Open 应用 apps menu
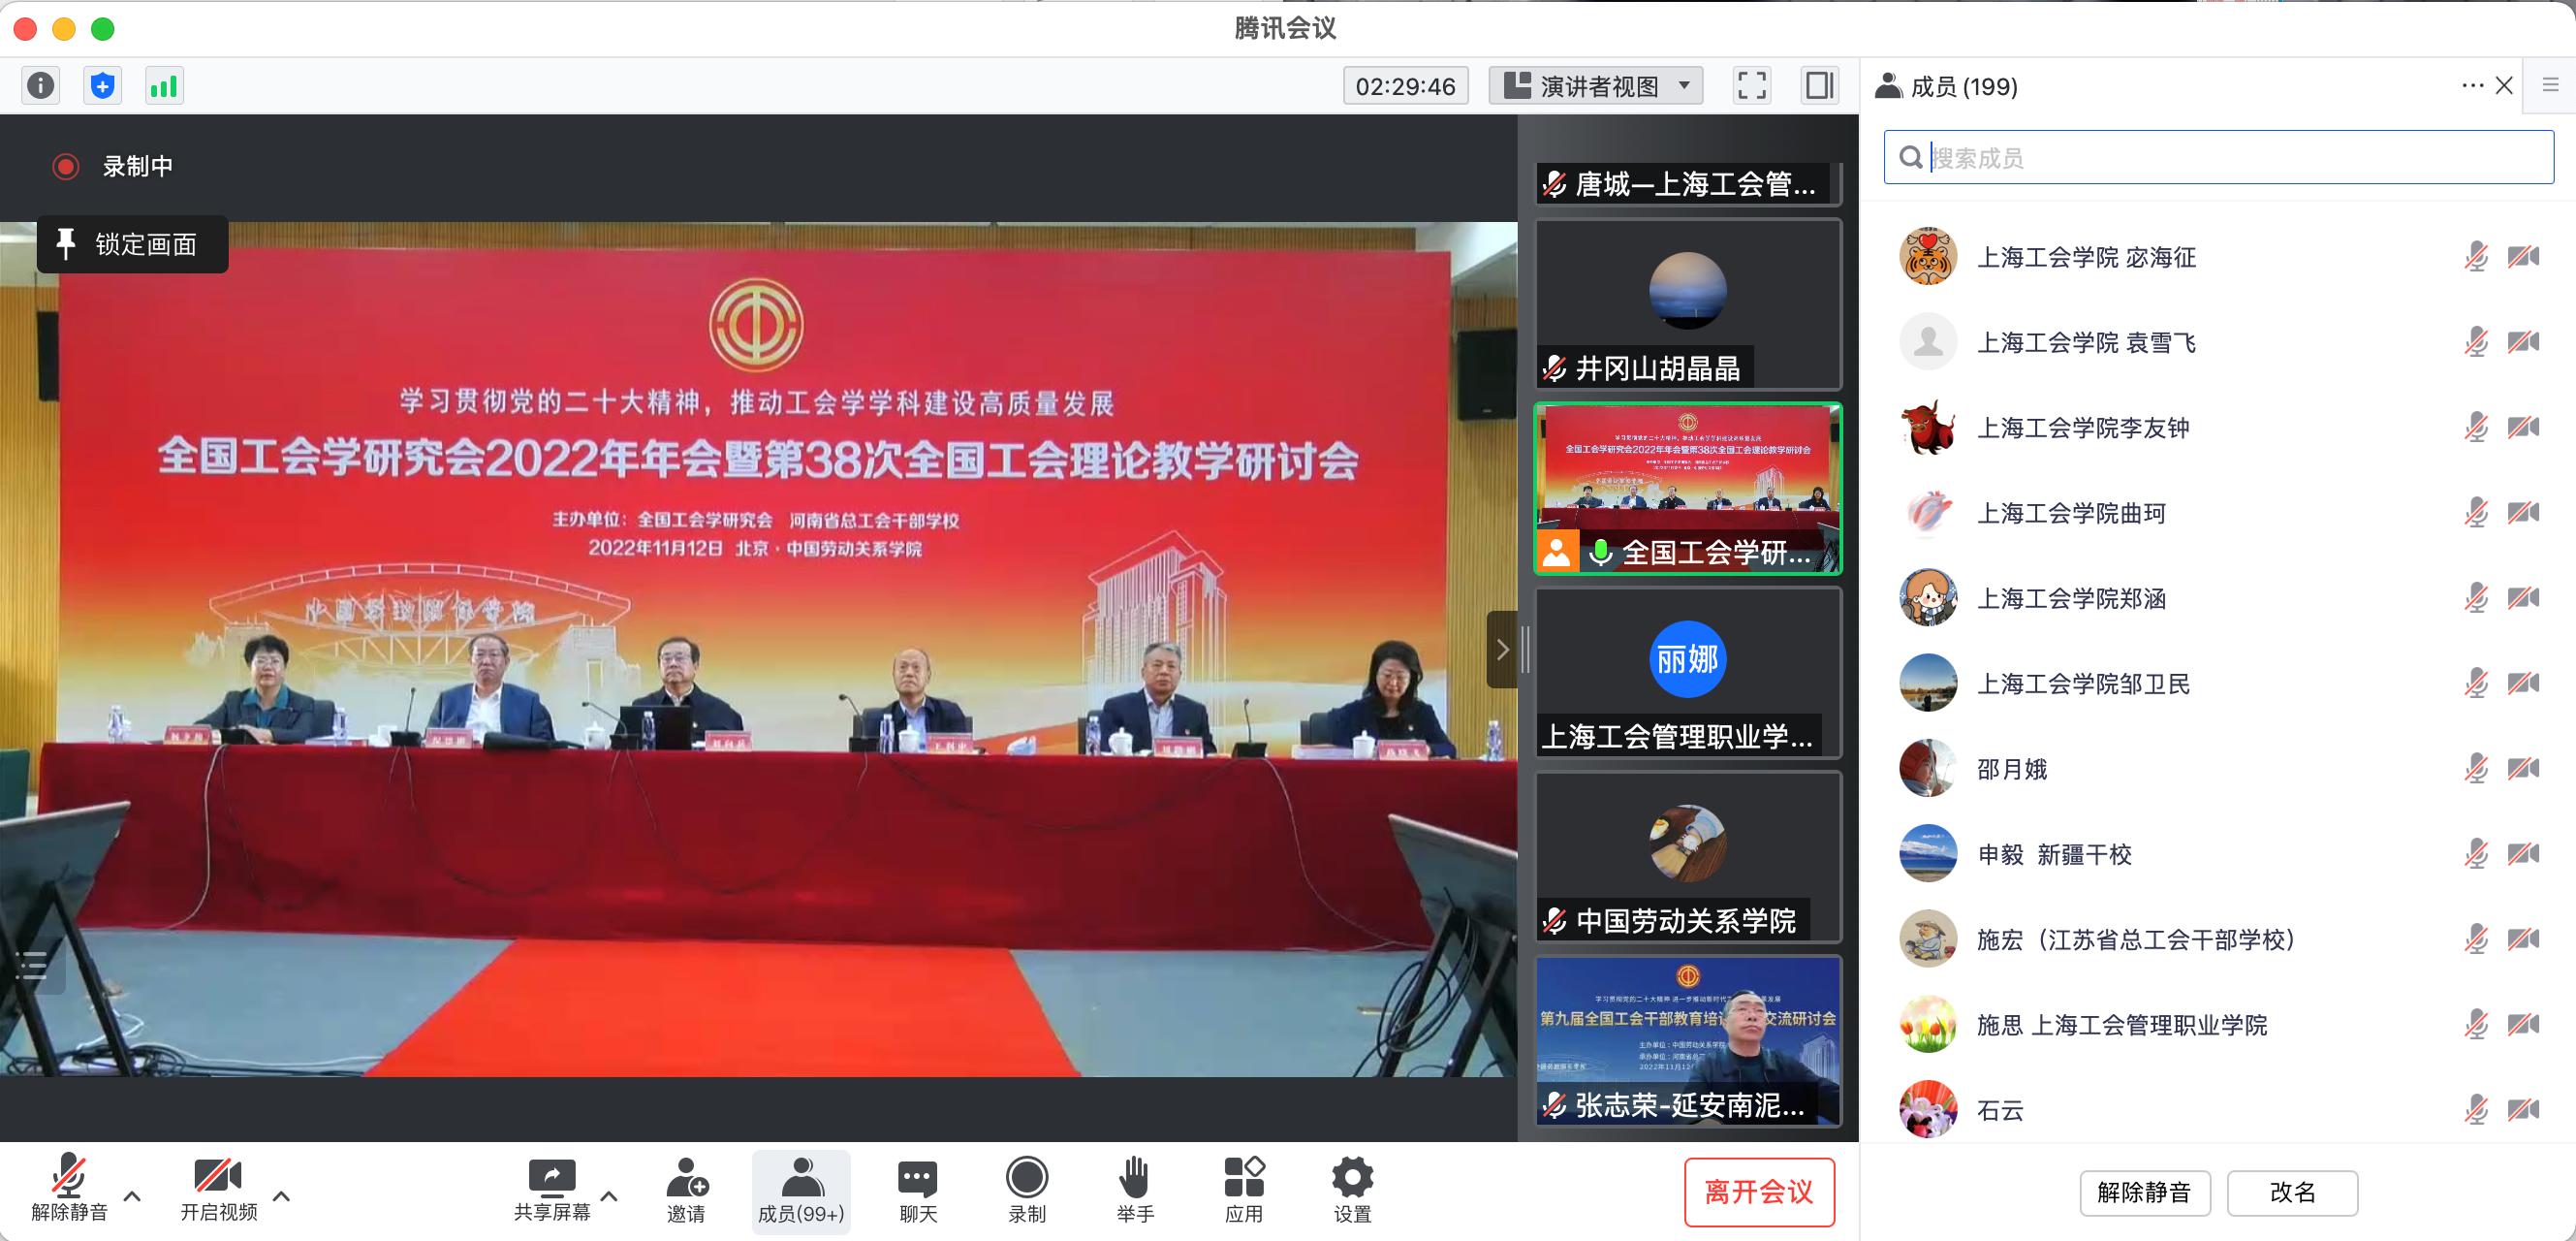The image size is (2576, 1241). [1244, 1190]
